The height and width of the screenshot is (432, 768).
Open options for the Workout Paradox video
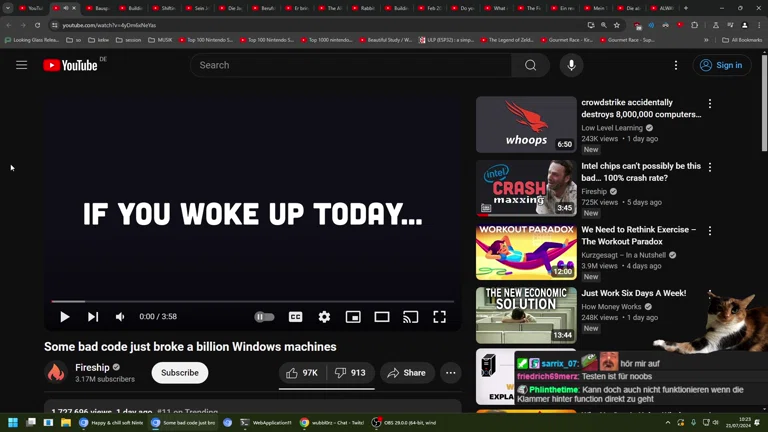click(710, 231)
